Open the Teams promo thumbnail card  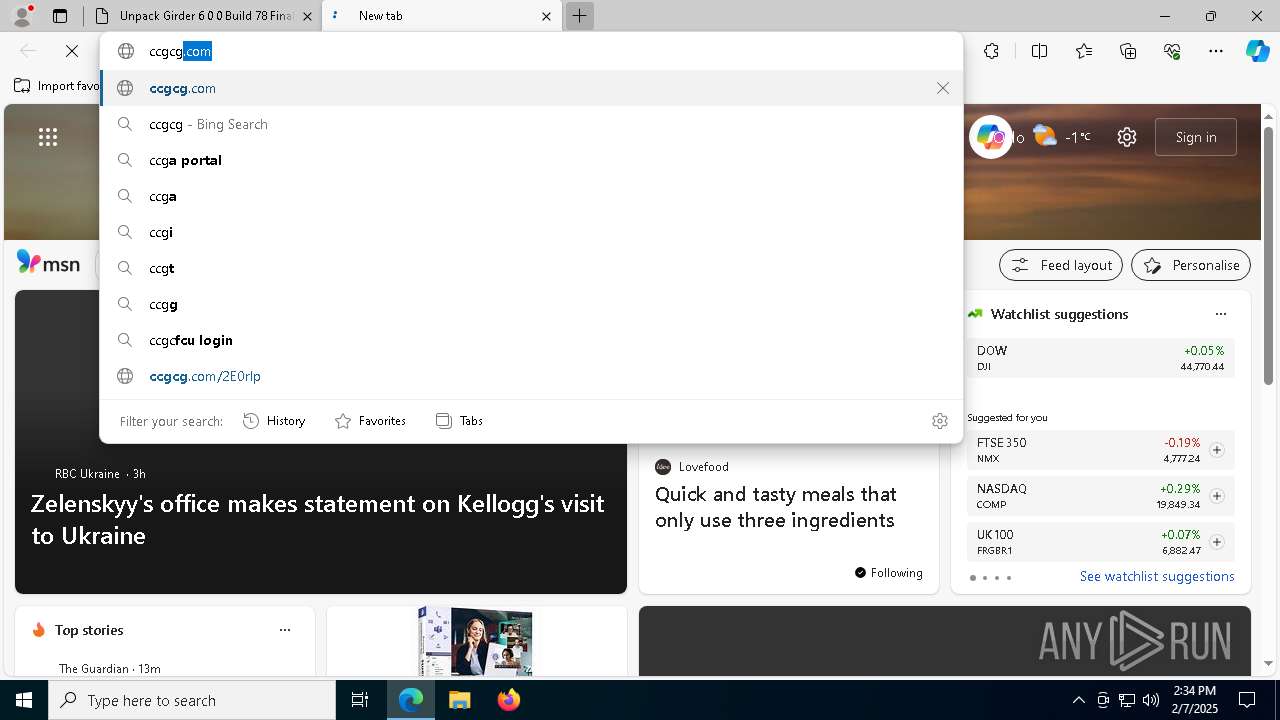click(476, 641)
